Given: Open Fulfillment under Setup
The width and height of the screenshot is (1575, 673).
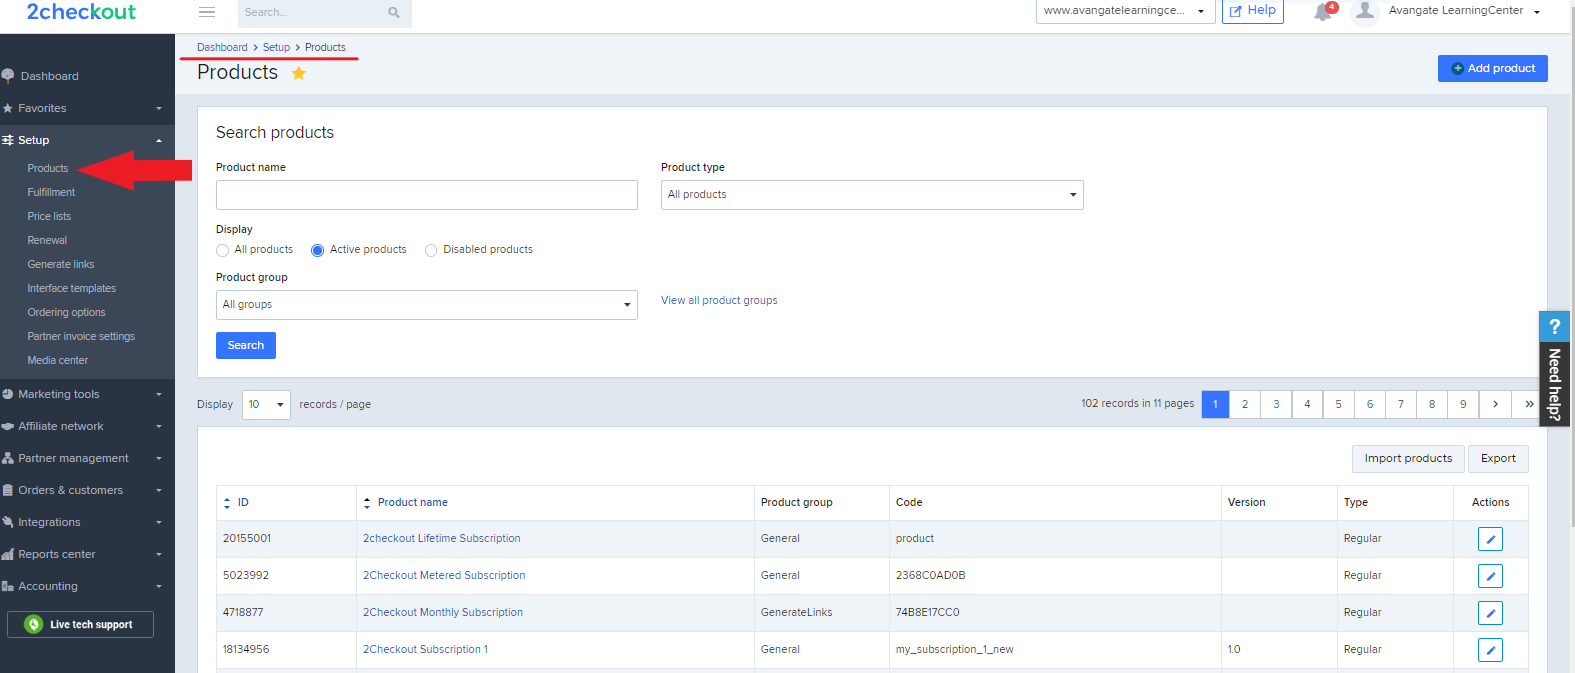Looking at the screenshot, I should click(x=51, y=192).
